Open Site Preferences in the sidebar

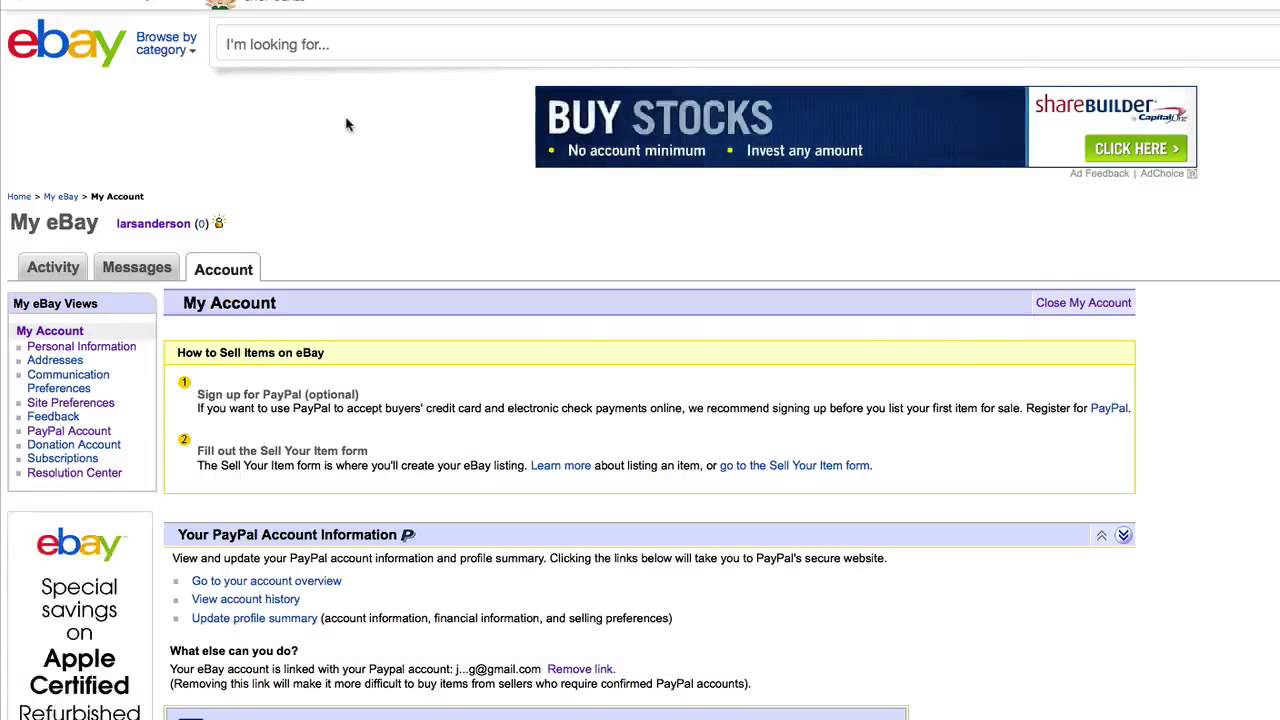(x=70, y=403)
